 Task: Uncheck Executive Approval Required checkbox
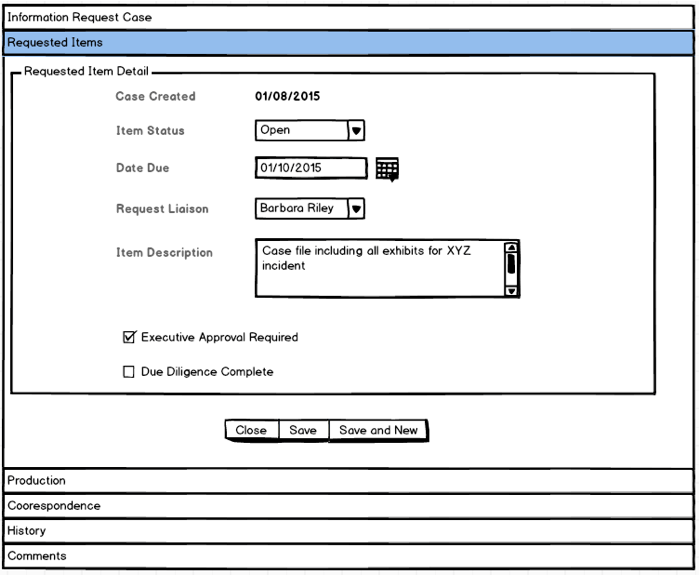point(128,337)
